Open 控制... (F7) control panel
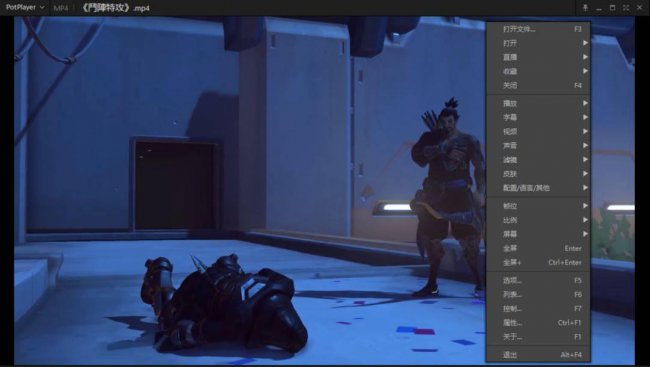 coord(538,309)
